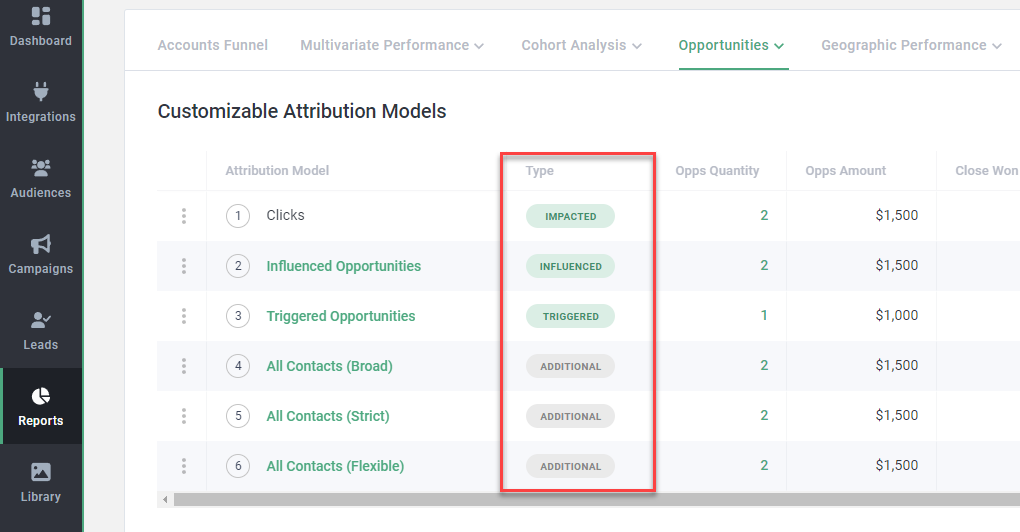Open the Influenced Opportunities model link
The height and width of the screenshot is (532, 1020).
pyautogui.click(x=343, y=266)
